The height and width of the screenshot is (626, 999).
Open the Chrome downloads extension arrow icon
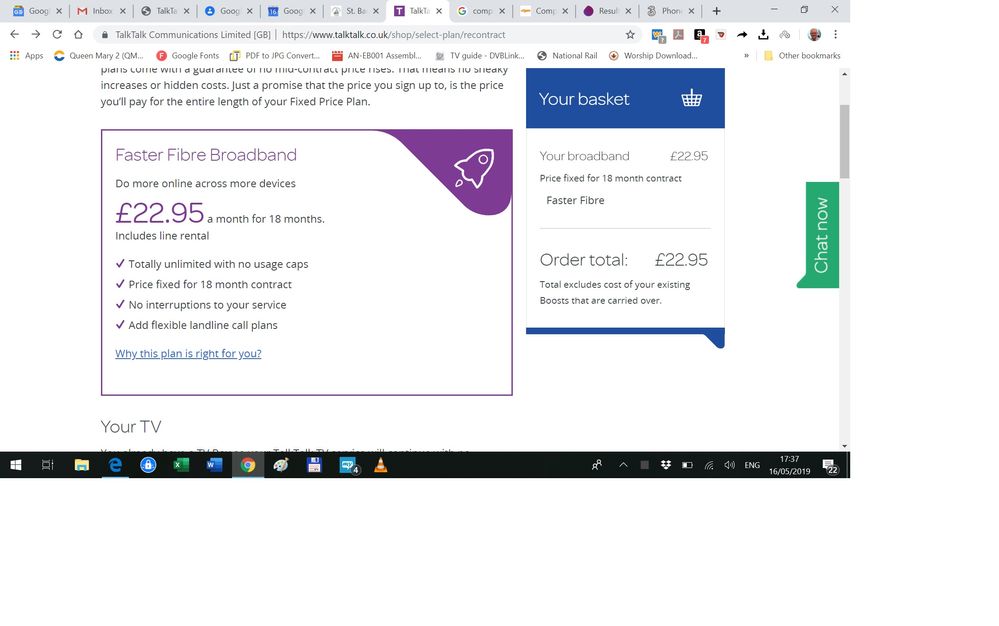[764, 34]
